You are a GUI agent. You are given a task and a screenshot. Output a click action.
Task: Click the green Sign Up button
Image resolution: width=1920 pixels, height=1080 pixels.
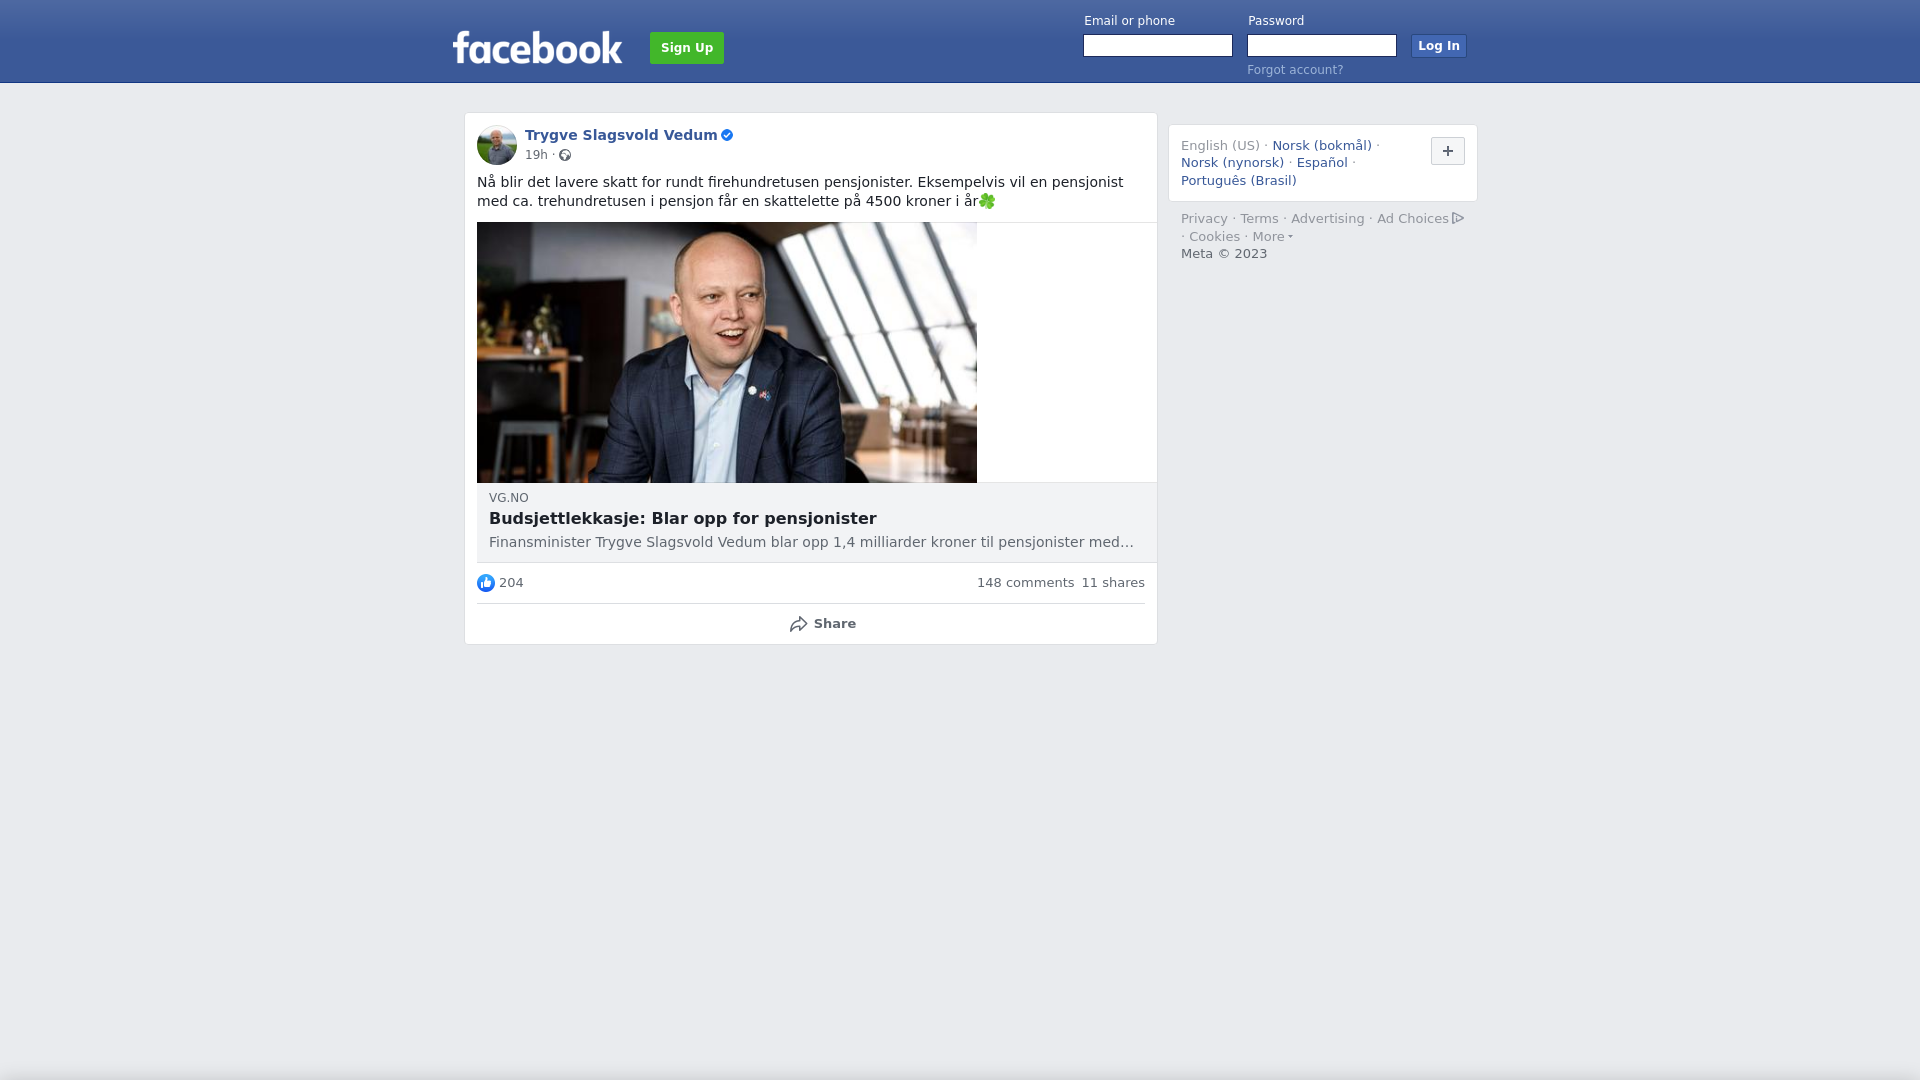point(687,48)
